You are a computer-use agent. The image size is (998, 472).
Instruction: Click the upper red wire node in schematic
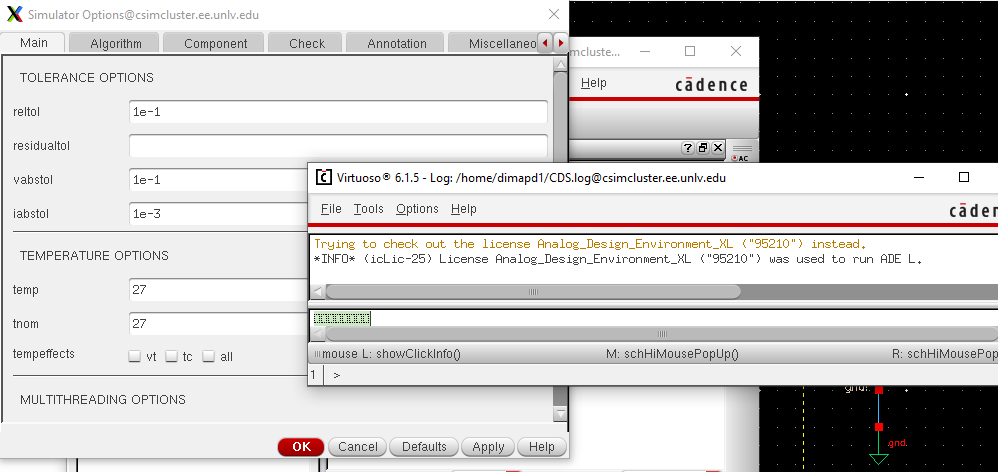[x=879, y=389]
